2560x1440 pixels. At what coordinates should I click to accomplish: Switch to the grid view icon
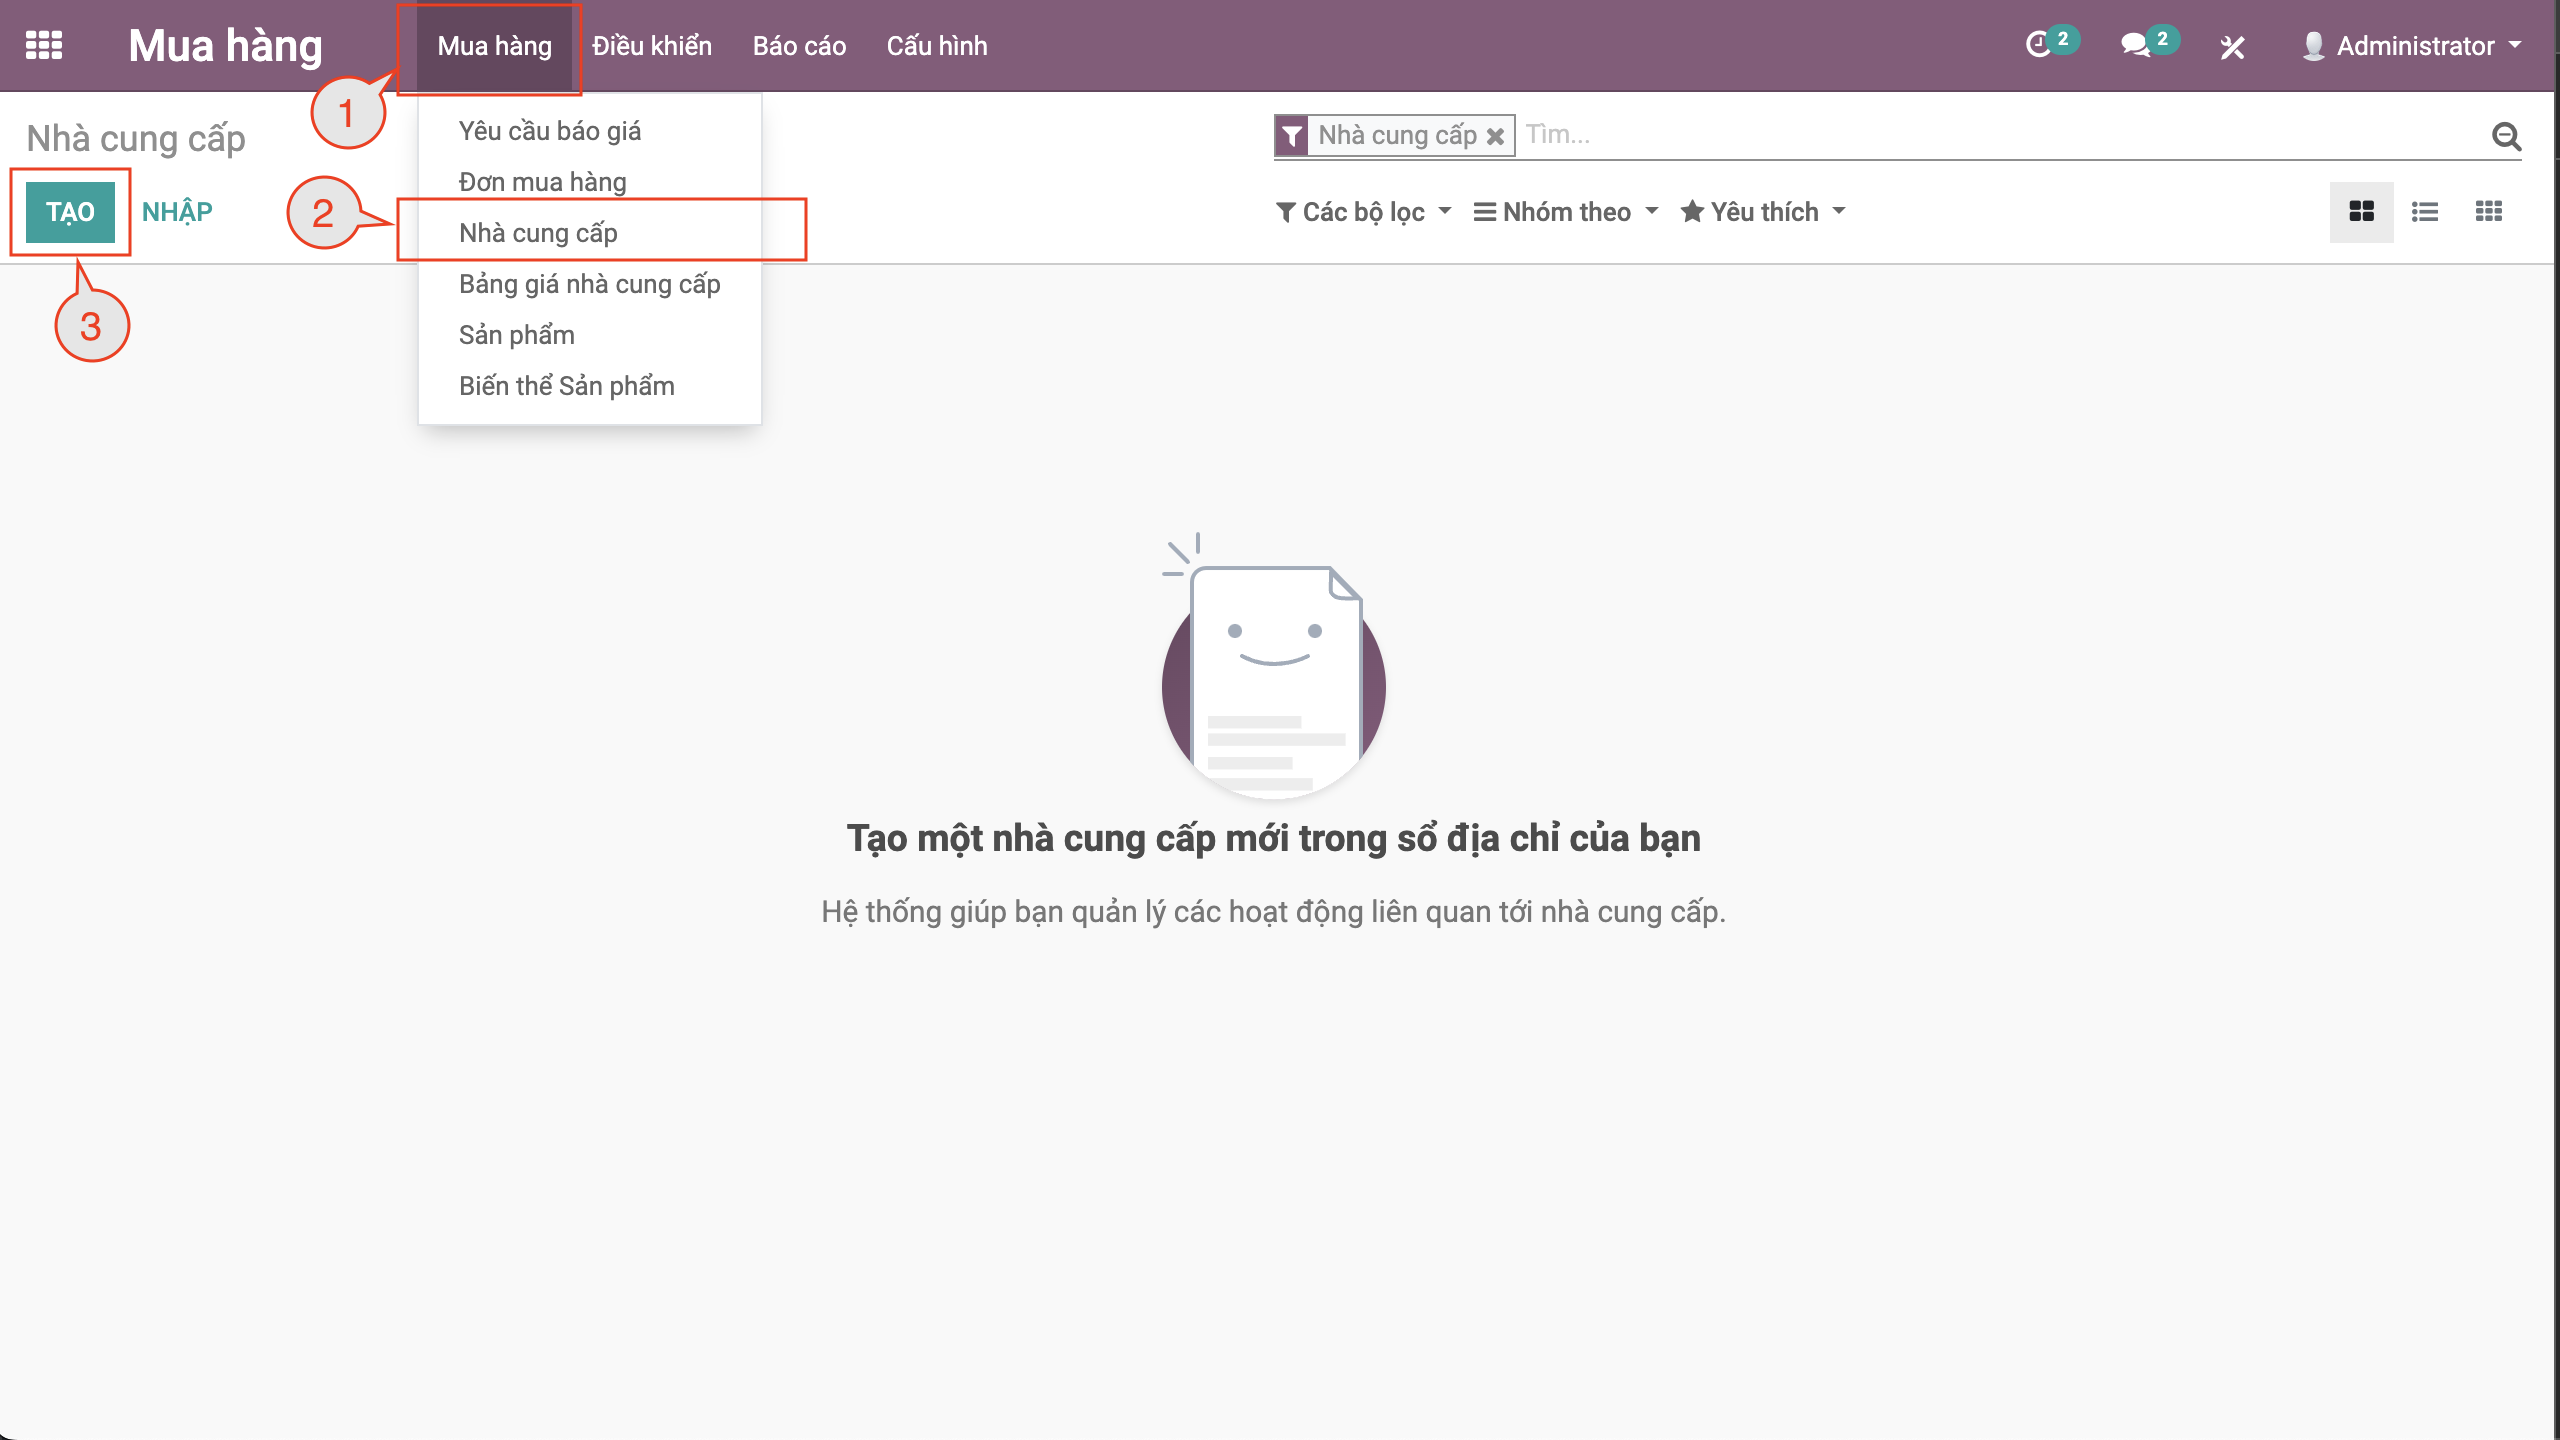(x=2488, y=212)
